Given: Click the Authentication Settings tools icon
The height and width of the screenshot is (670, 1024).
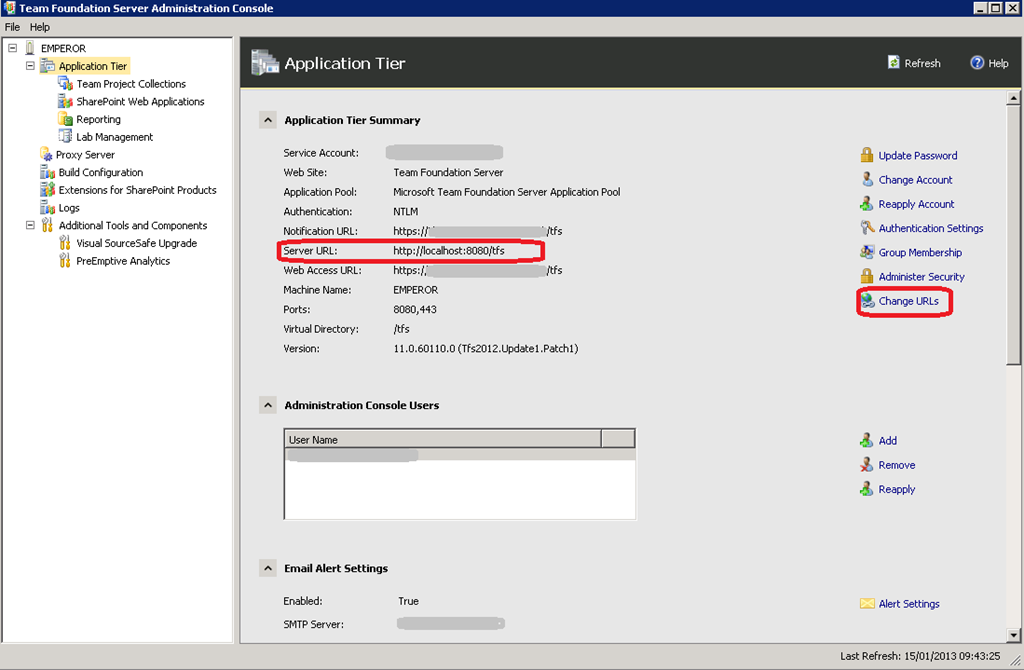Looking at the screenshot, I should 867,228.
